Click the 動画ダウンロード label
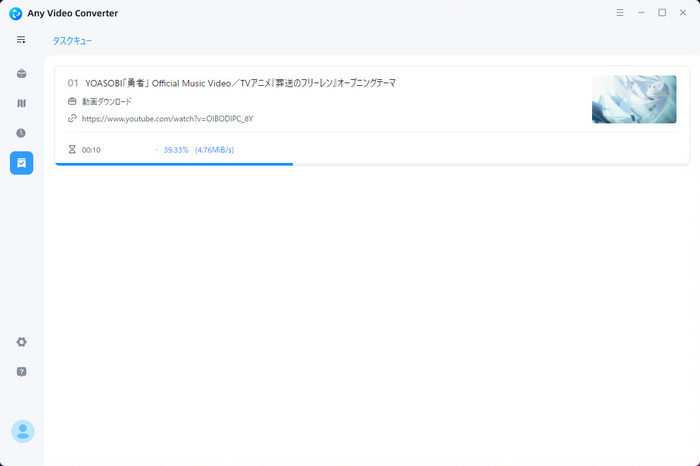Image resolution: width=700 pixels, height=466 pixels. pyautogui.click(x=107, y=102)
